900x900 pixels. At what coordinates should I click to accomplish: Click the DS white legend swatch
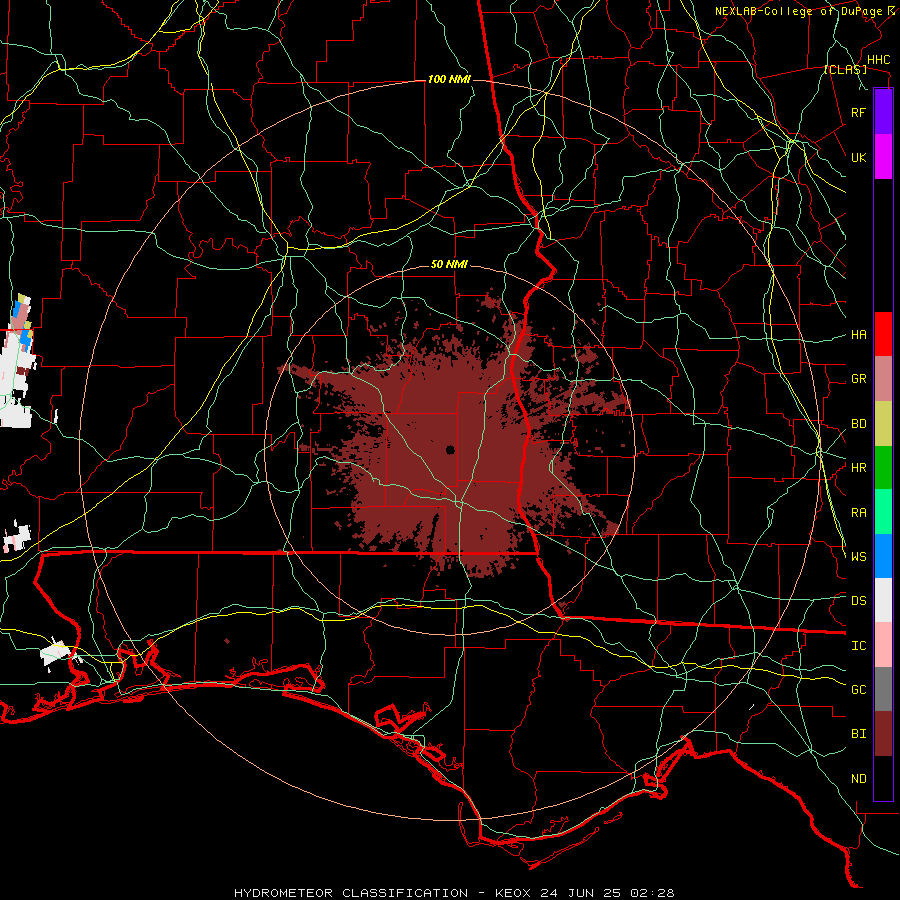(x=883, y=600)
